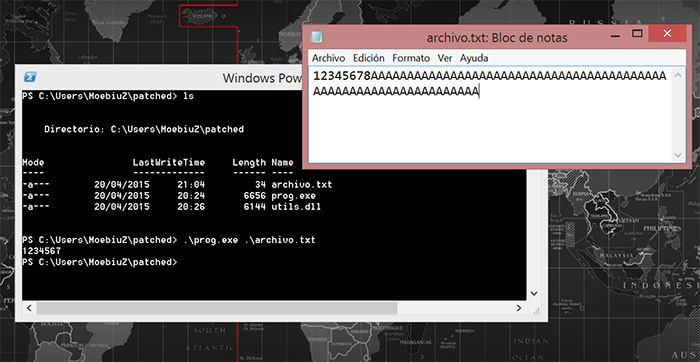The image size is (700, 362).
Task: Click the .\prog.exe .\archivo.txt command line
Action: coord(249,240)
